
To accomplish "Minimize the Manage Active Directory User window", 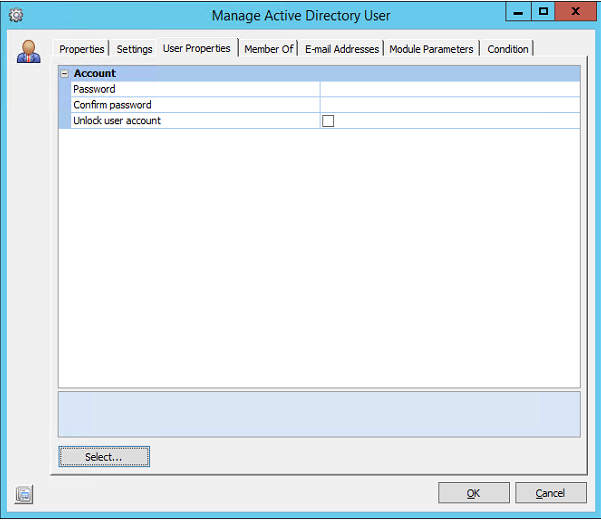I will 518,12.
